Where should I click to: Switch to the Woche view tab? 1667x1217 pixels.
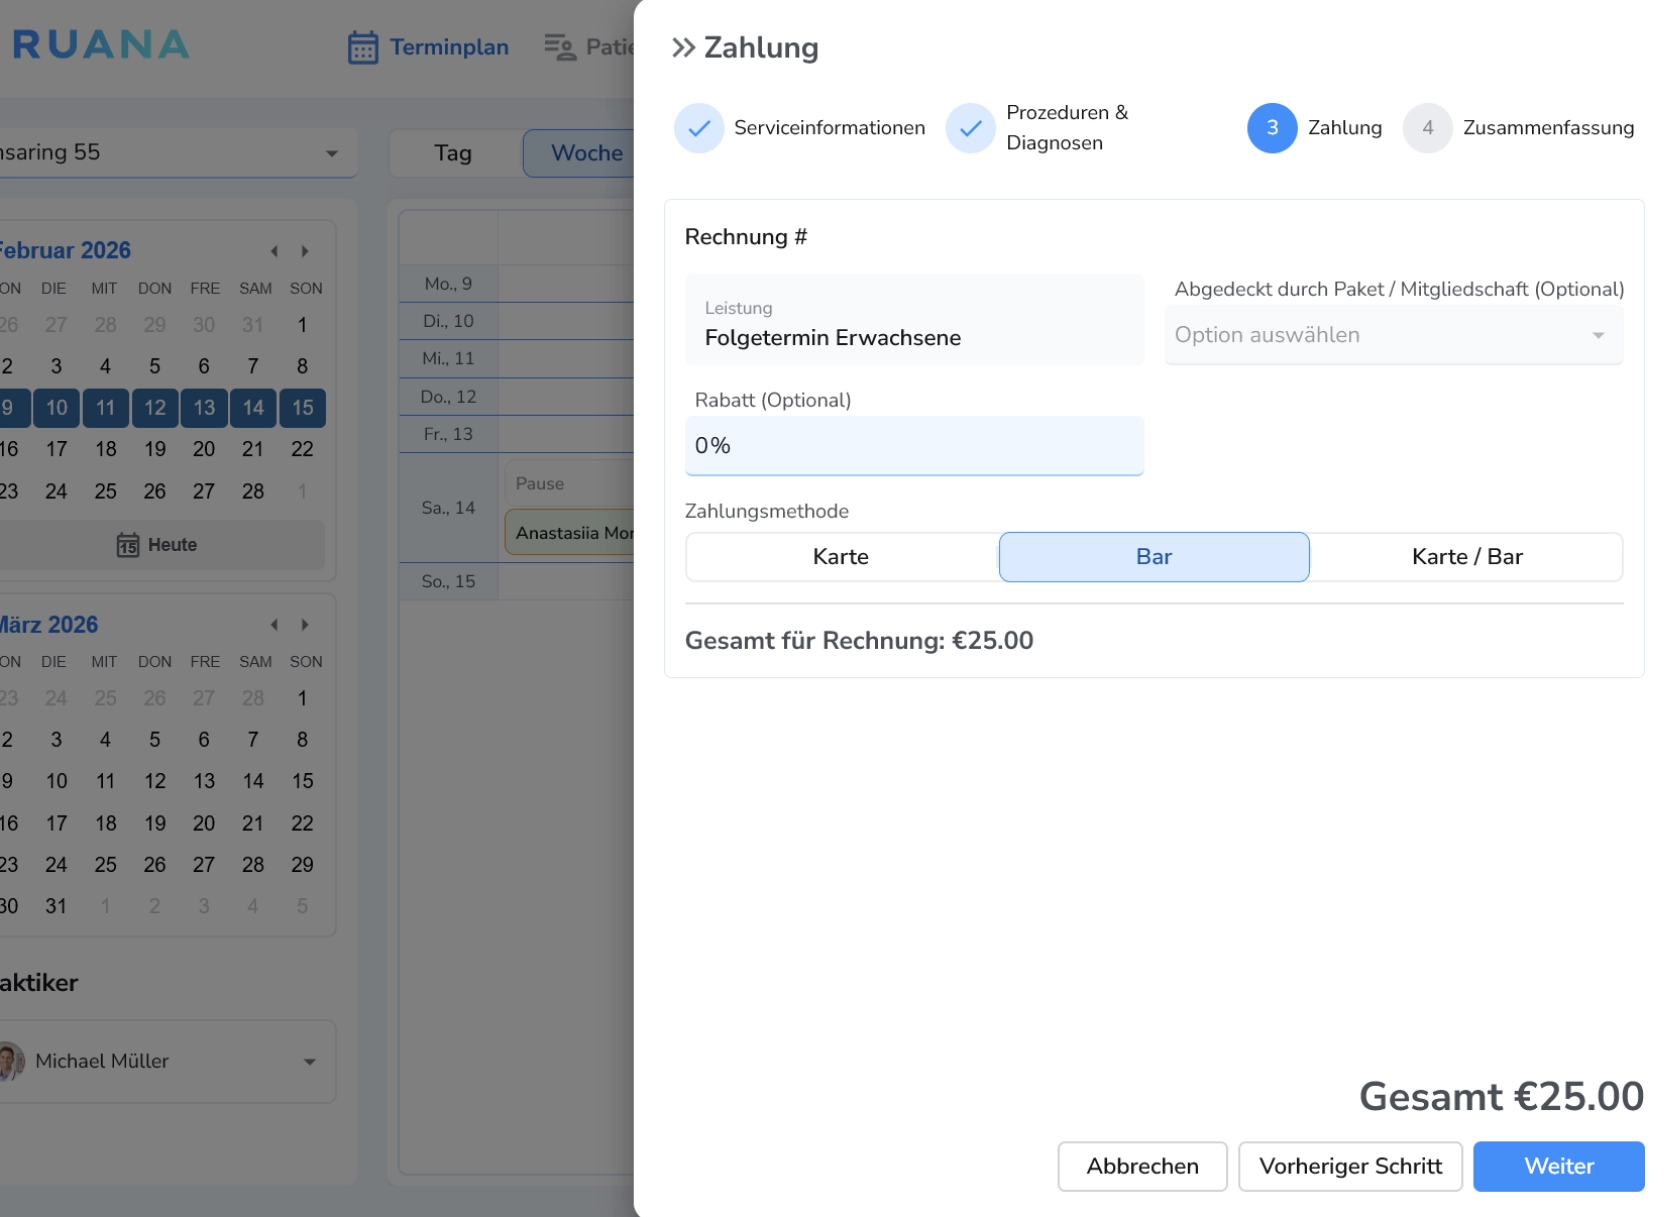coord(586,153)
